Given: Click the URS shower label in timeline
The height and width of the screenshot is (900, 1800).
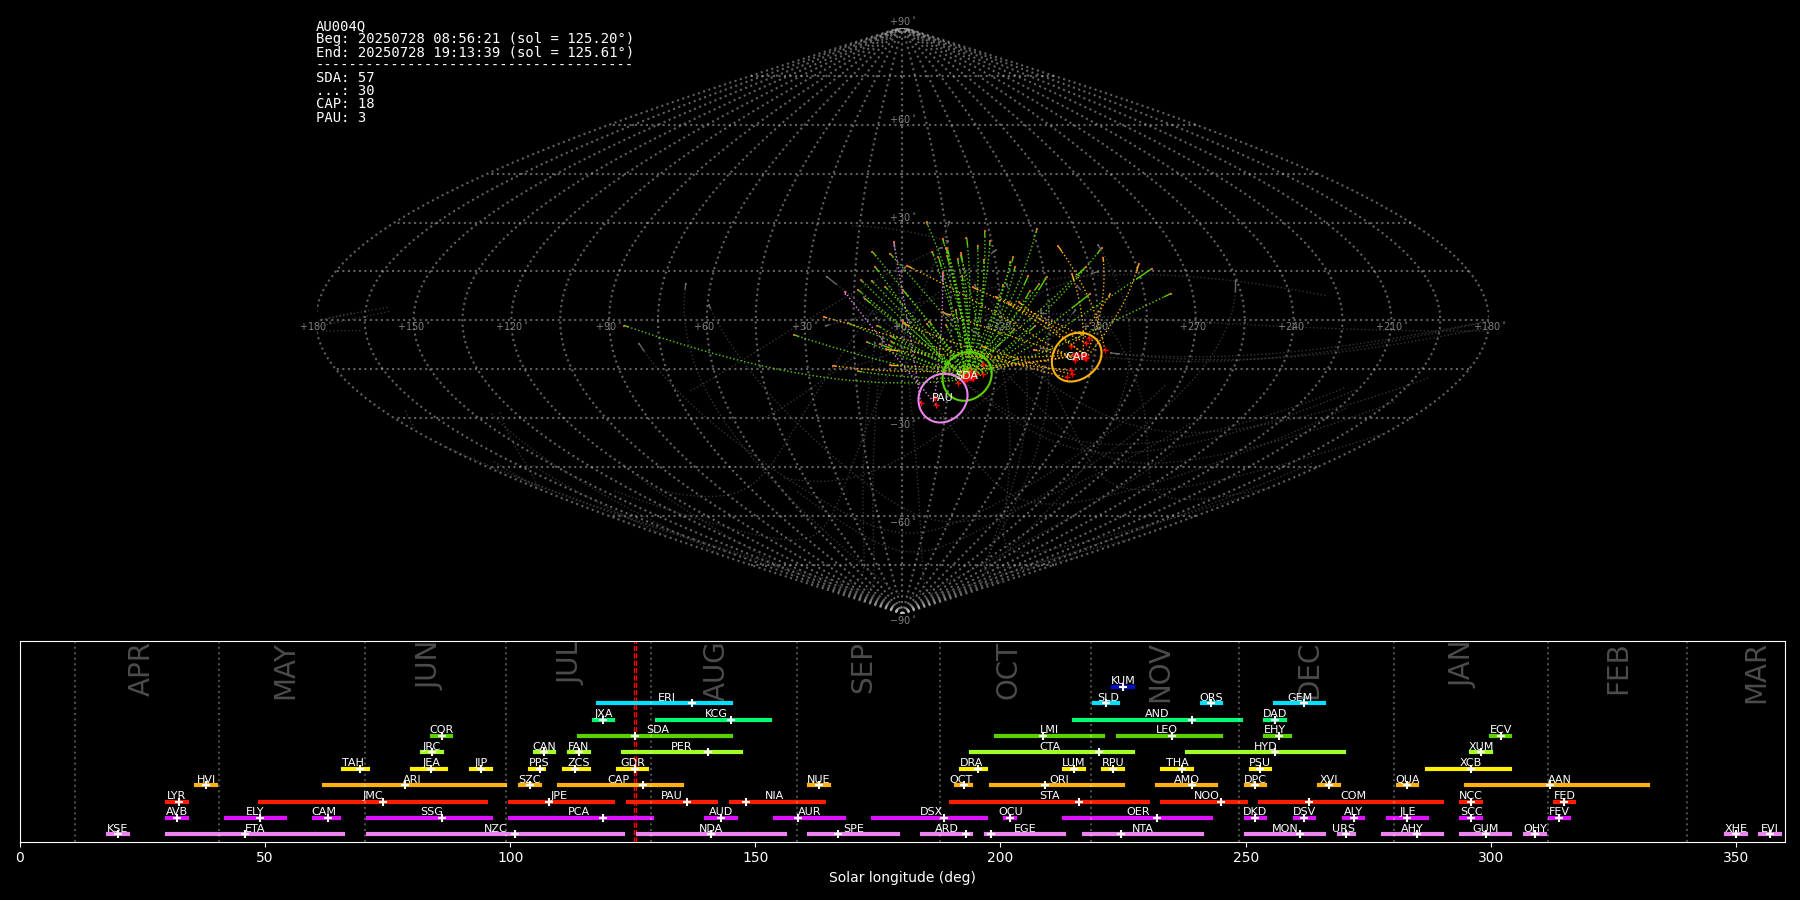Looking at the screenshot, I should pyautogui.click(x=1344, y=829).
